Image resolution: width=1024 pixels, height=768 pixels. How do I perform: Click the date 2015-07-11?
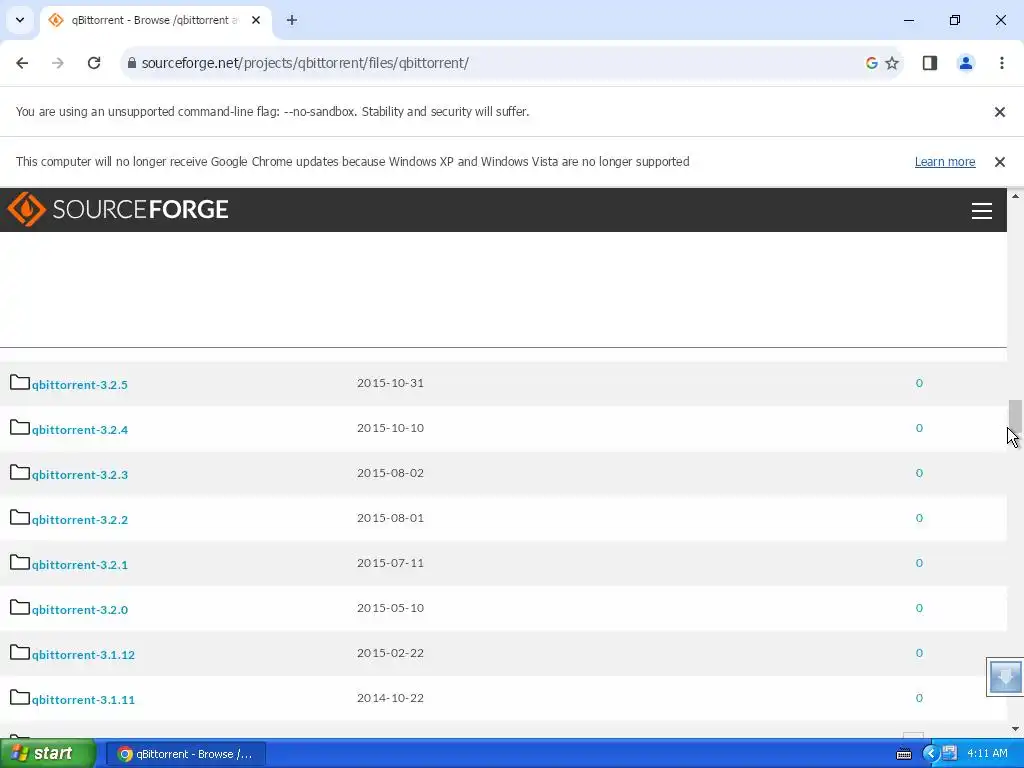(391, 563)
